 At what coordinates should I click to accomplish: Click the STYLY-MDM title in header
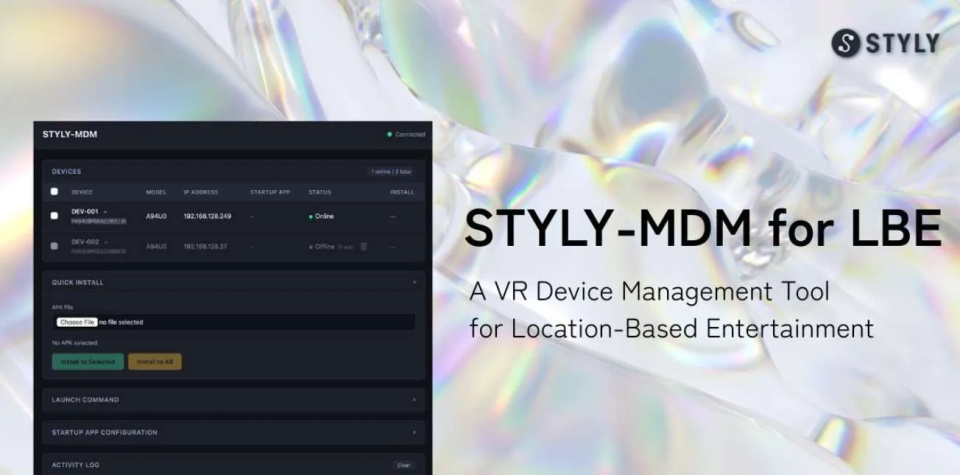coord(70,135)
